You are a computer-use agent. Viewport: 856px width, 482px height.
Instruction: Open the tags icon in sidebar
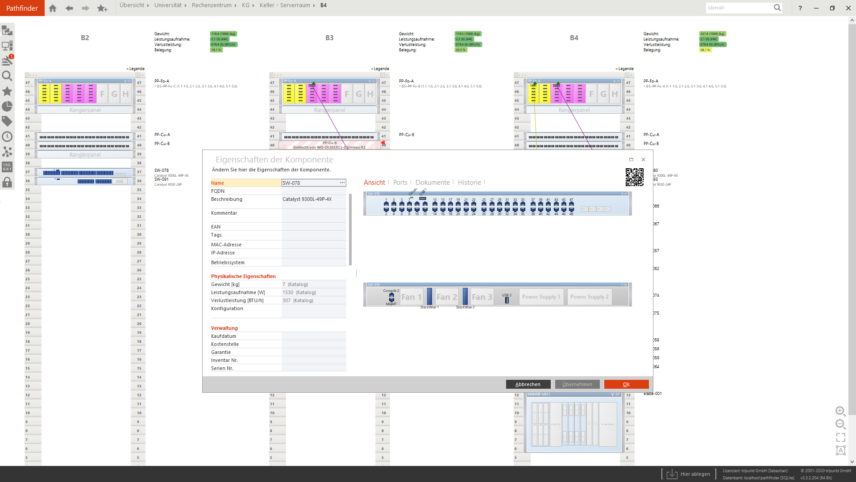pyautogui.click(x=7, y=121)
